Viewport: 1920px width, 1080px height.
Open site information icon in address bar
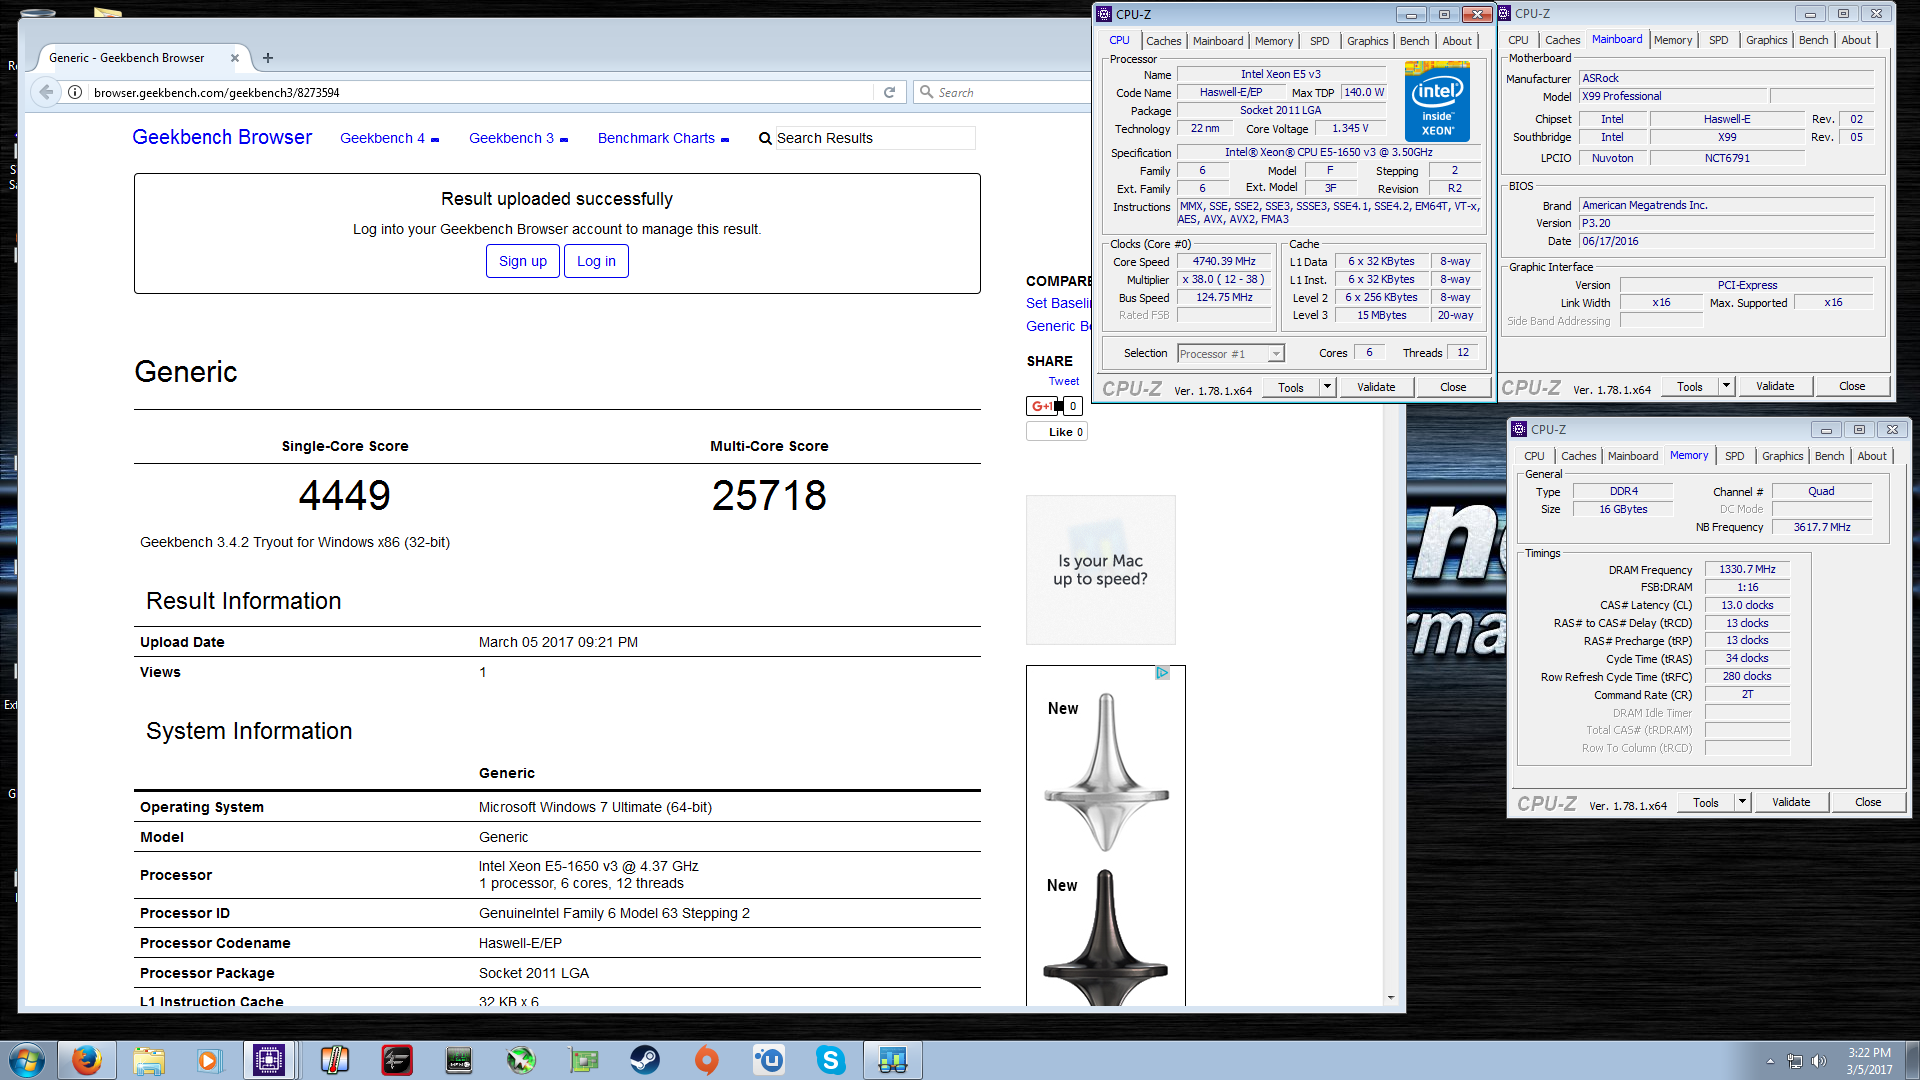click(75, 92)
